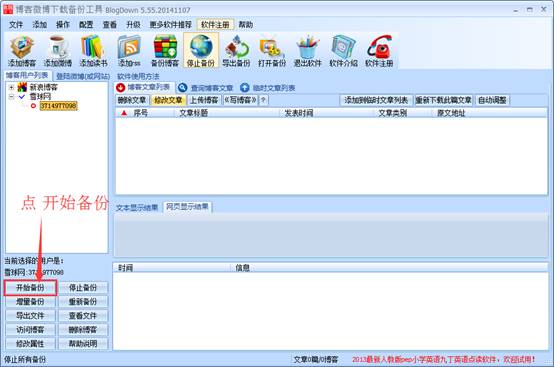Viewport: 554px width, 367px height.
Task: Click the 导出文件 button
Action: coord(30,316)
